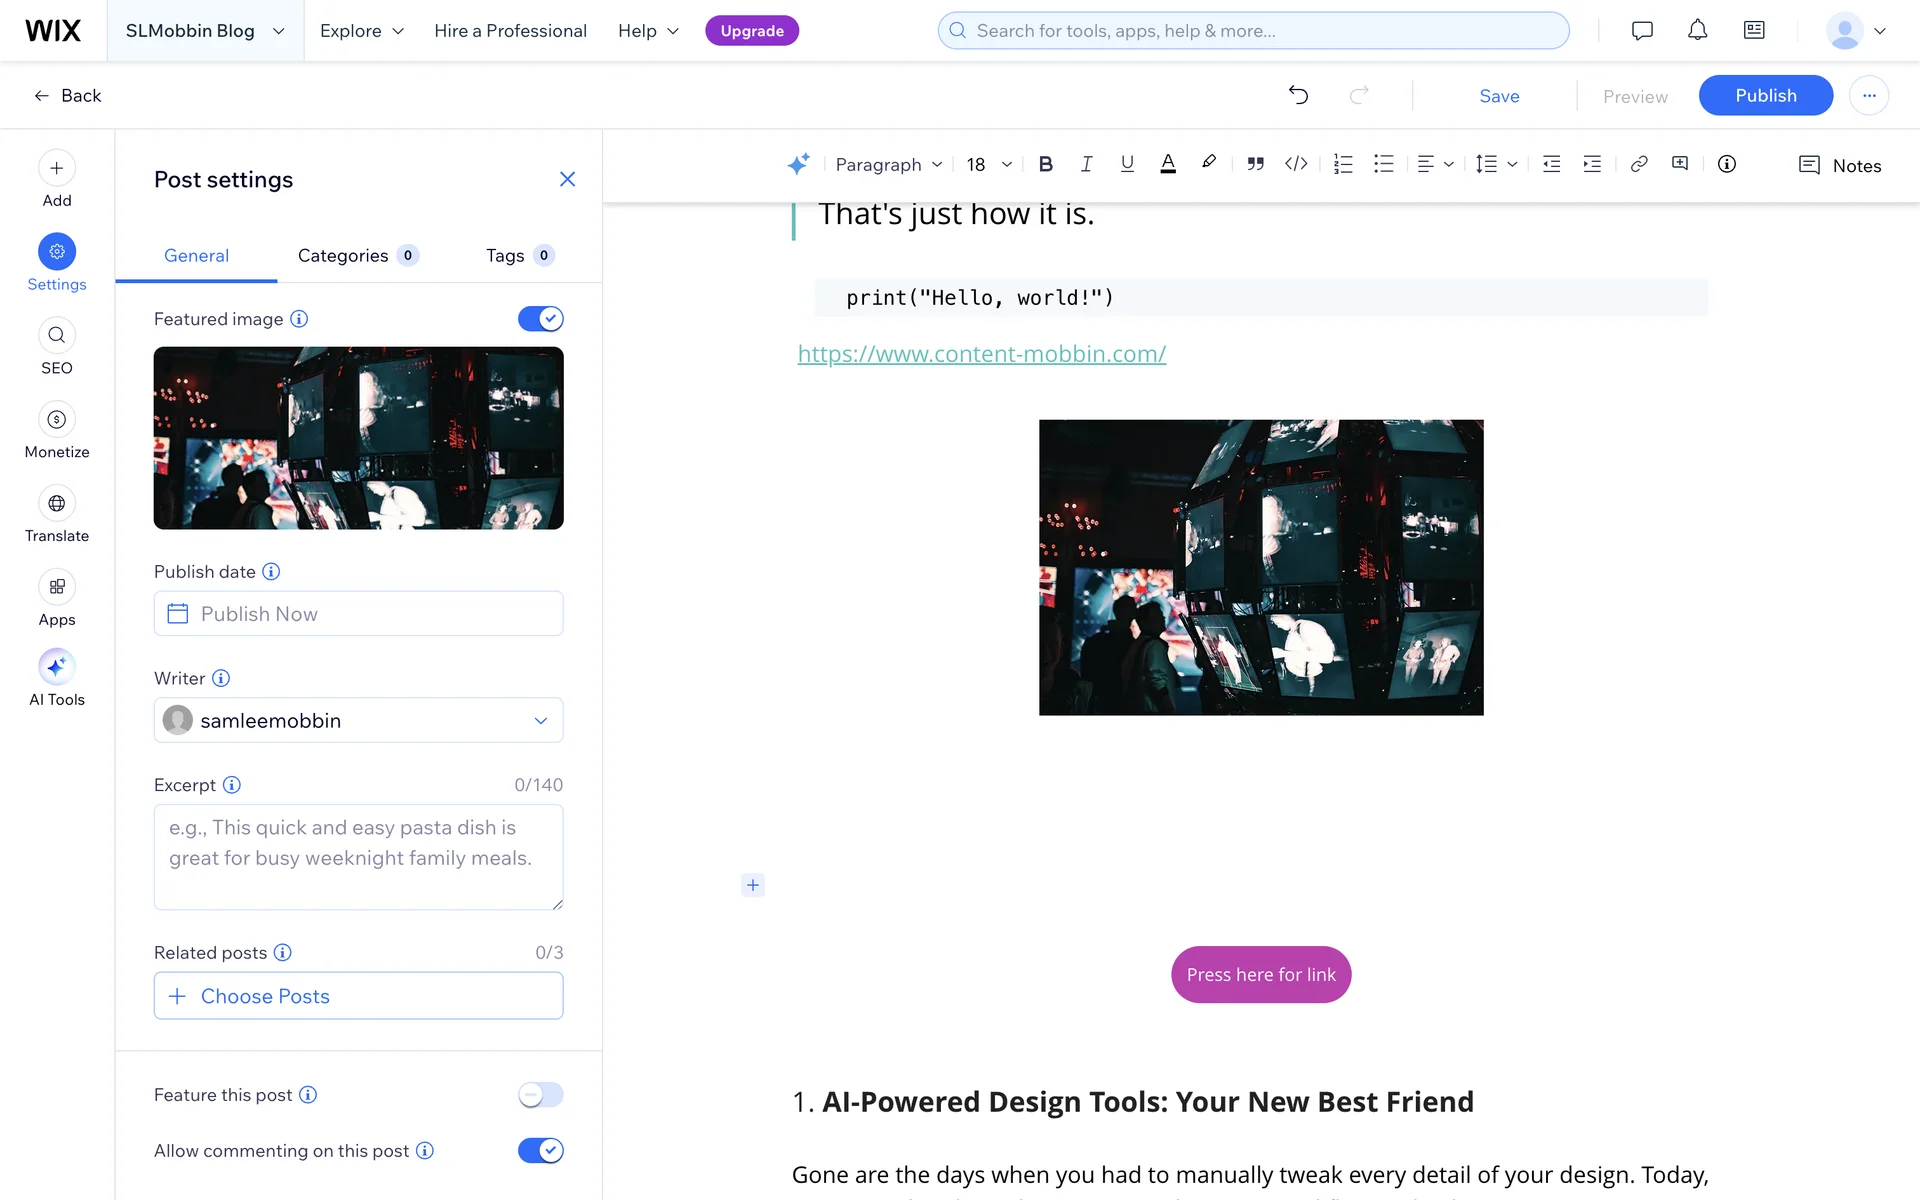The width and height of the screenshot is (1920, 1200).
Task: Open the text color picker
Action: (x=1167, y=164)
